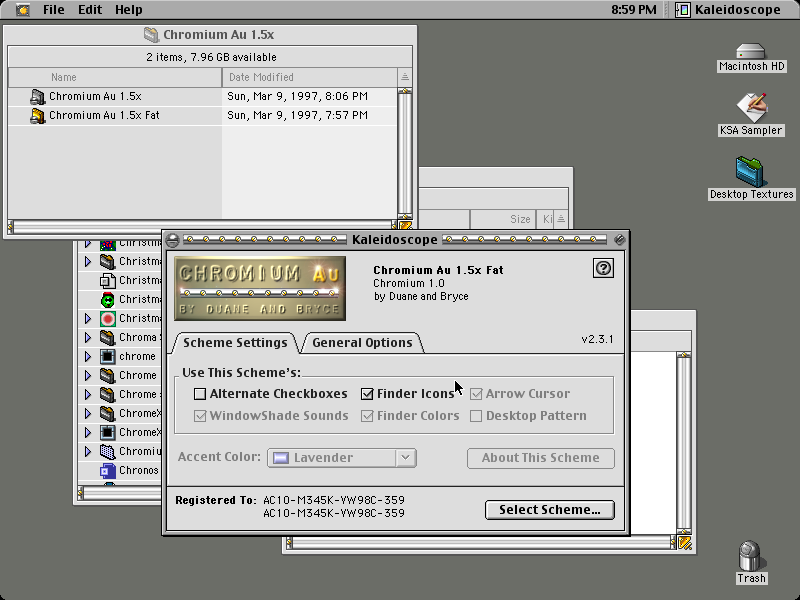The width and height of the screenshot is (800, 600).
Task: Select the Chroma folder icon
Action: (107, 337)
